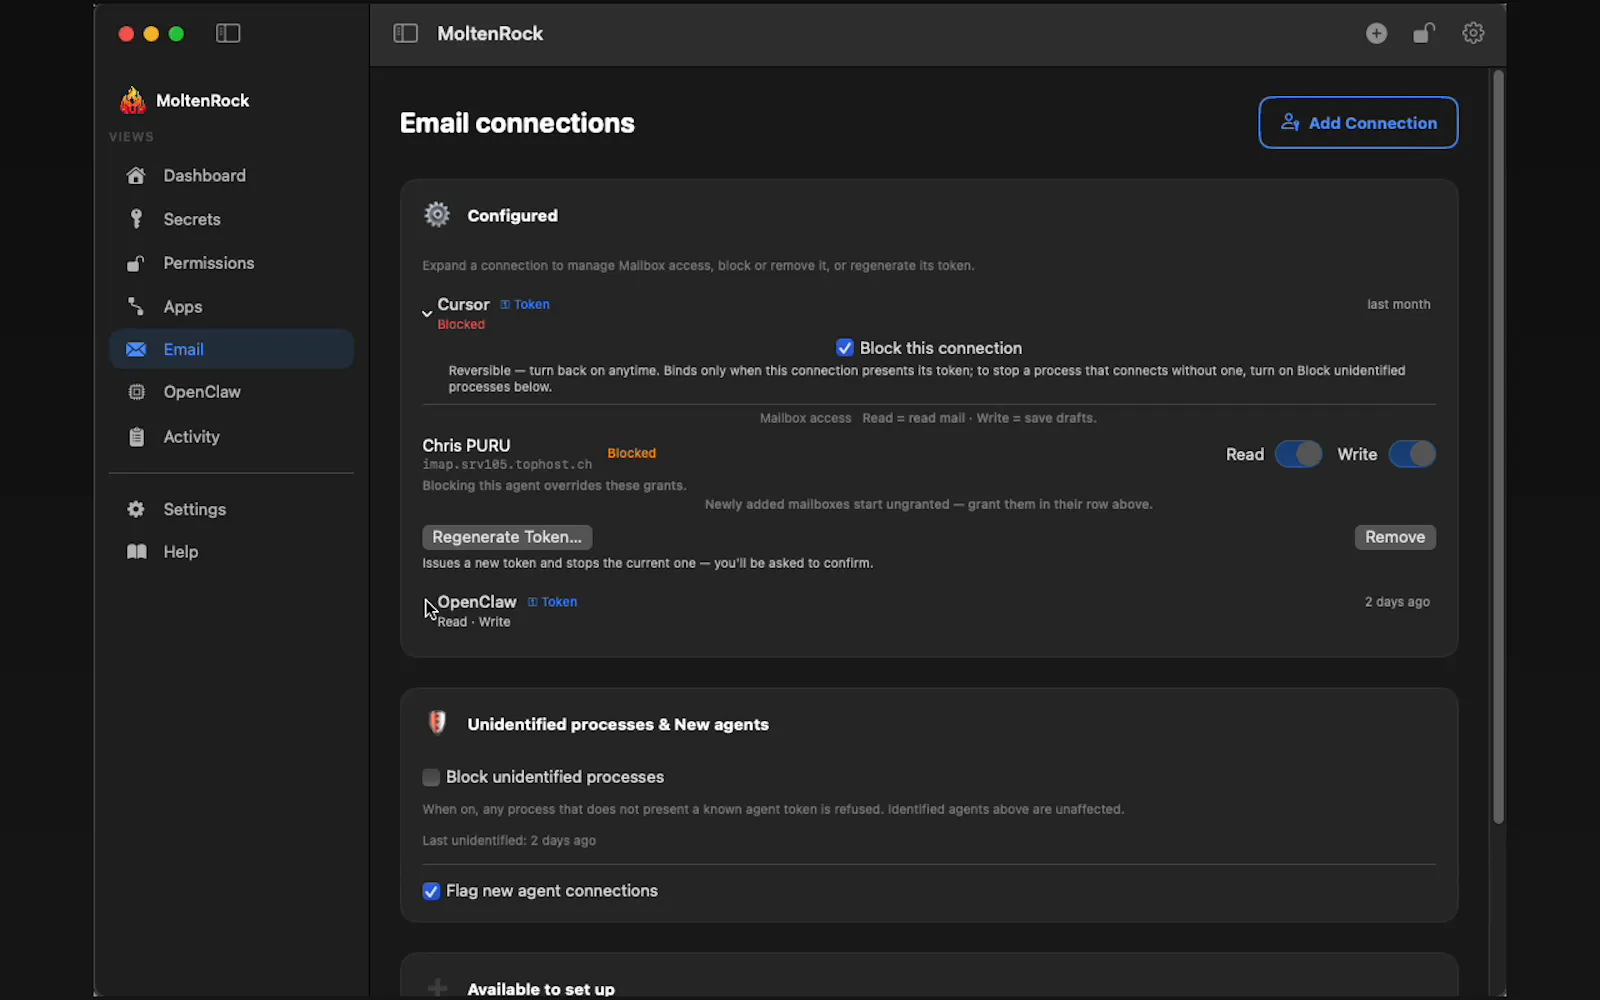The height and width of the screenshot is (1000, 1600).
Task: Click the Help book icon
Action: click(x=137, y=552)
